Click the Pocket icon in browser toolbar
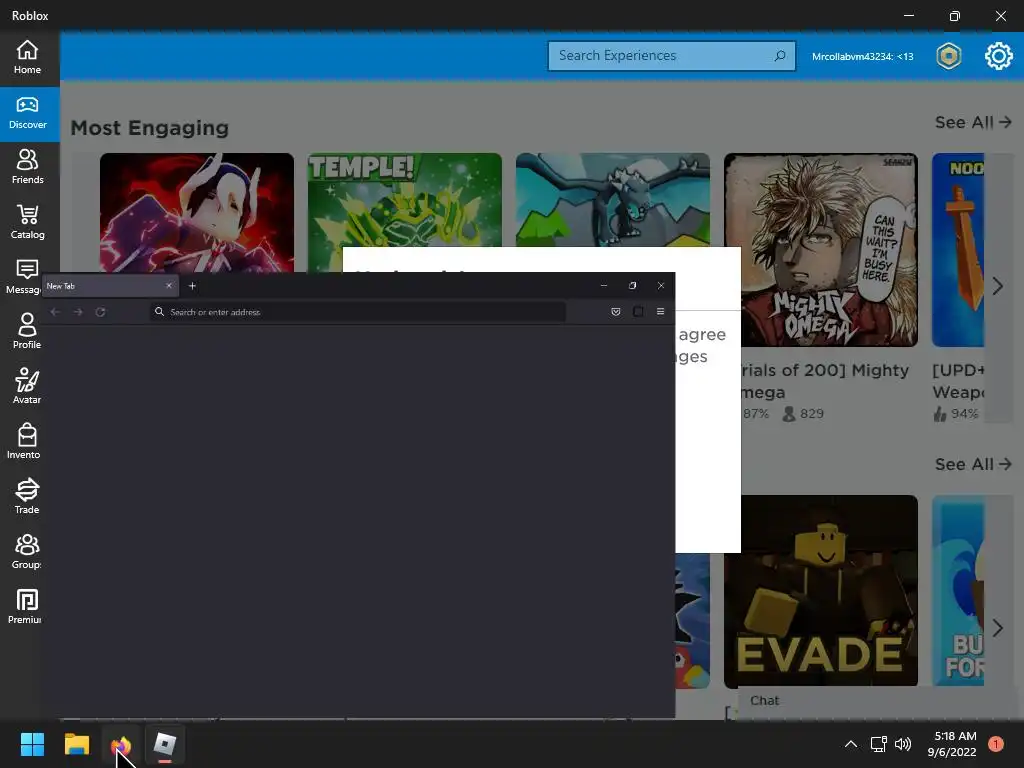 (615, 312)
